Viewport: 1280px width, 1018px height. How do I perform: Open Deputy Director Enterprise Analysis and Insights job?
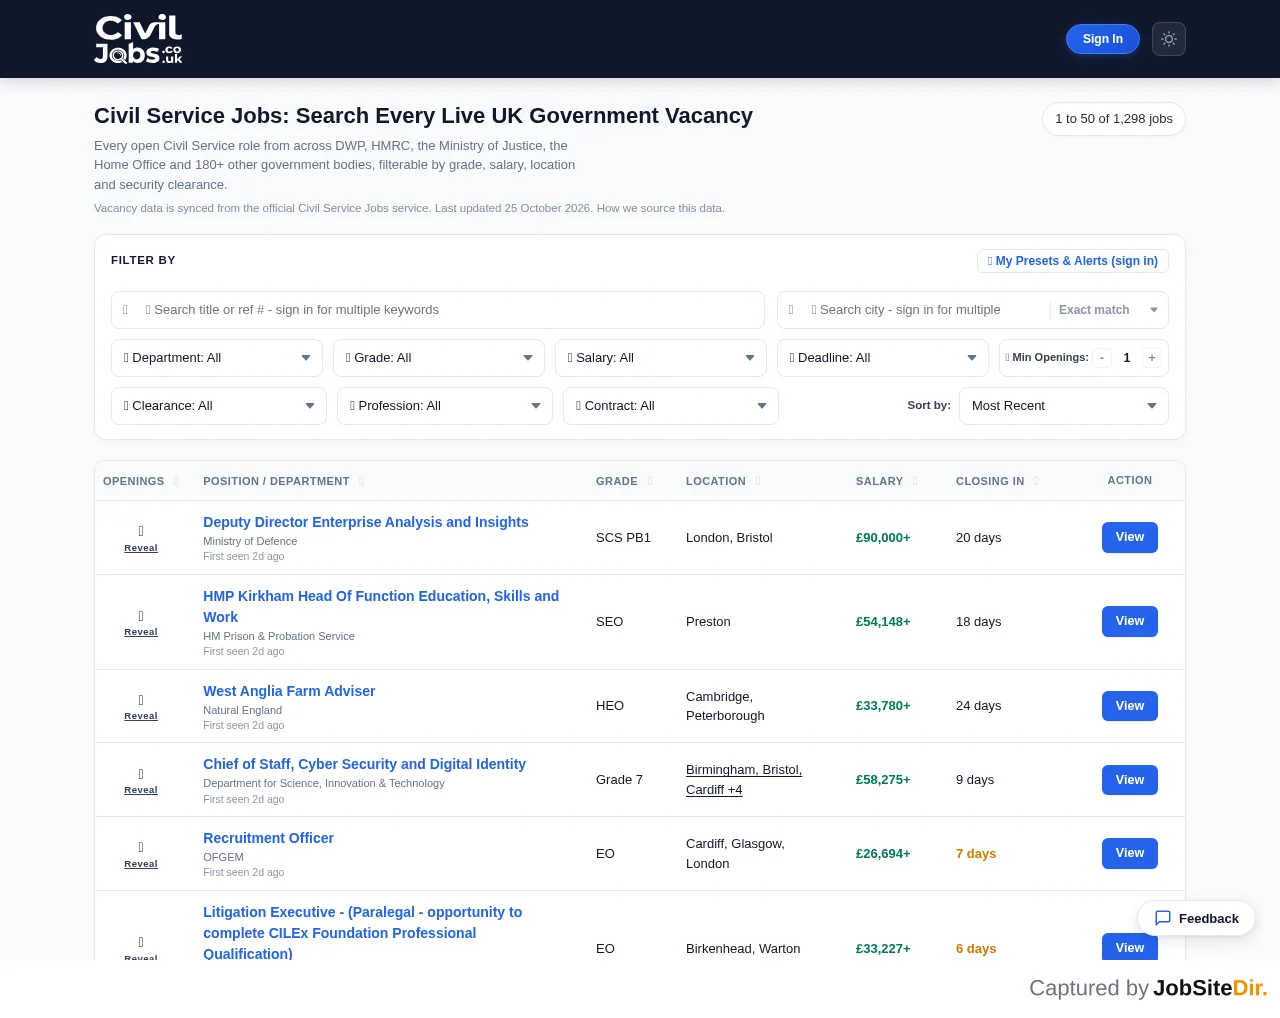coord(366,522)
